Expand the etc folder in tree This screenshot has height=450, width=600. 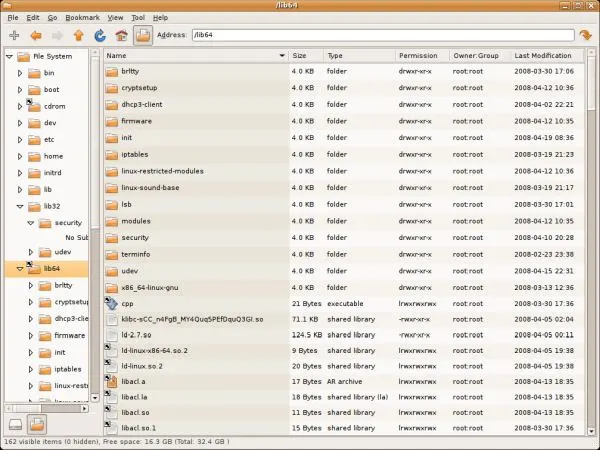click(19, 139)
